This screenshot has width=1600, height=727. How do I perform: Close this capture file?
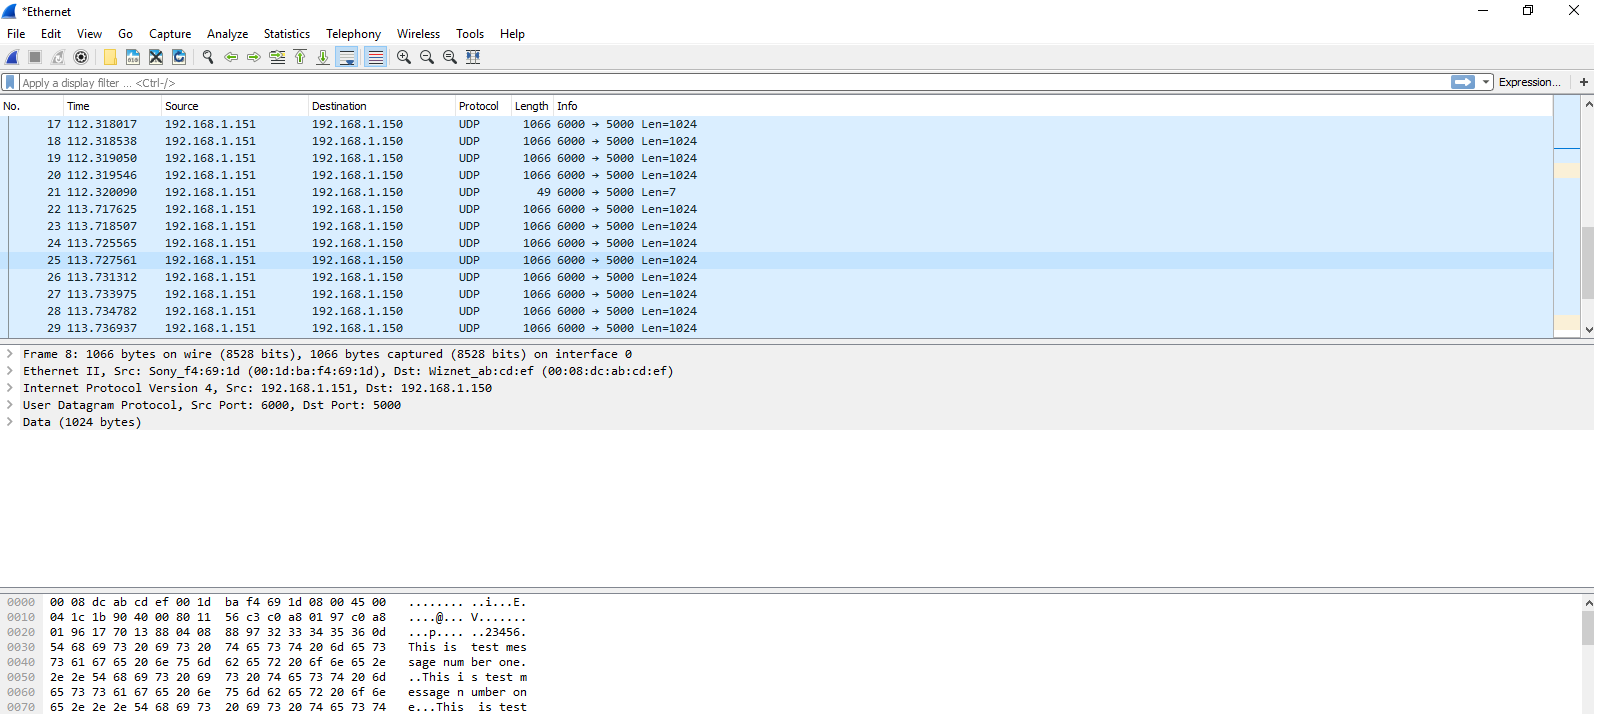point(156,57)
